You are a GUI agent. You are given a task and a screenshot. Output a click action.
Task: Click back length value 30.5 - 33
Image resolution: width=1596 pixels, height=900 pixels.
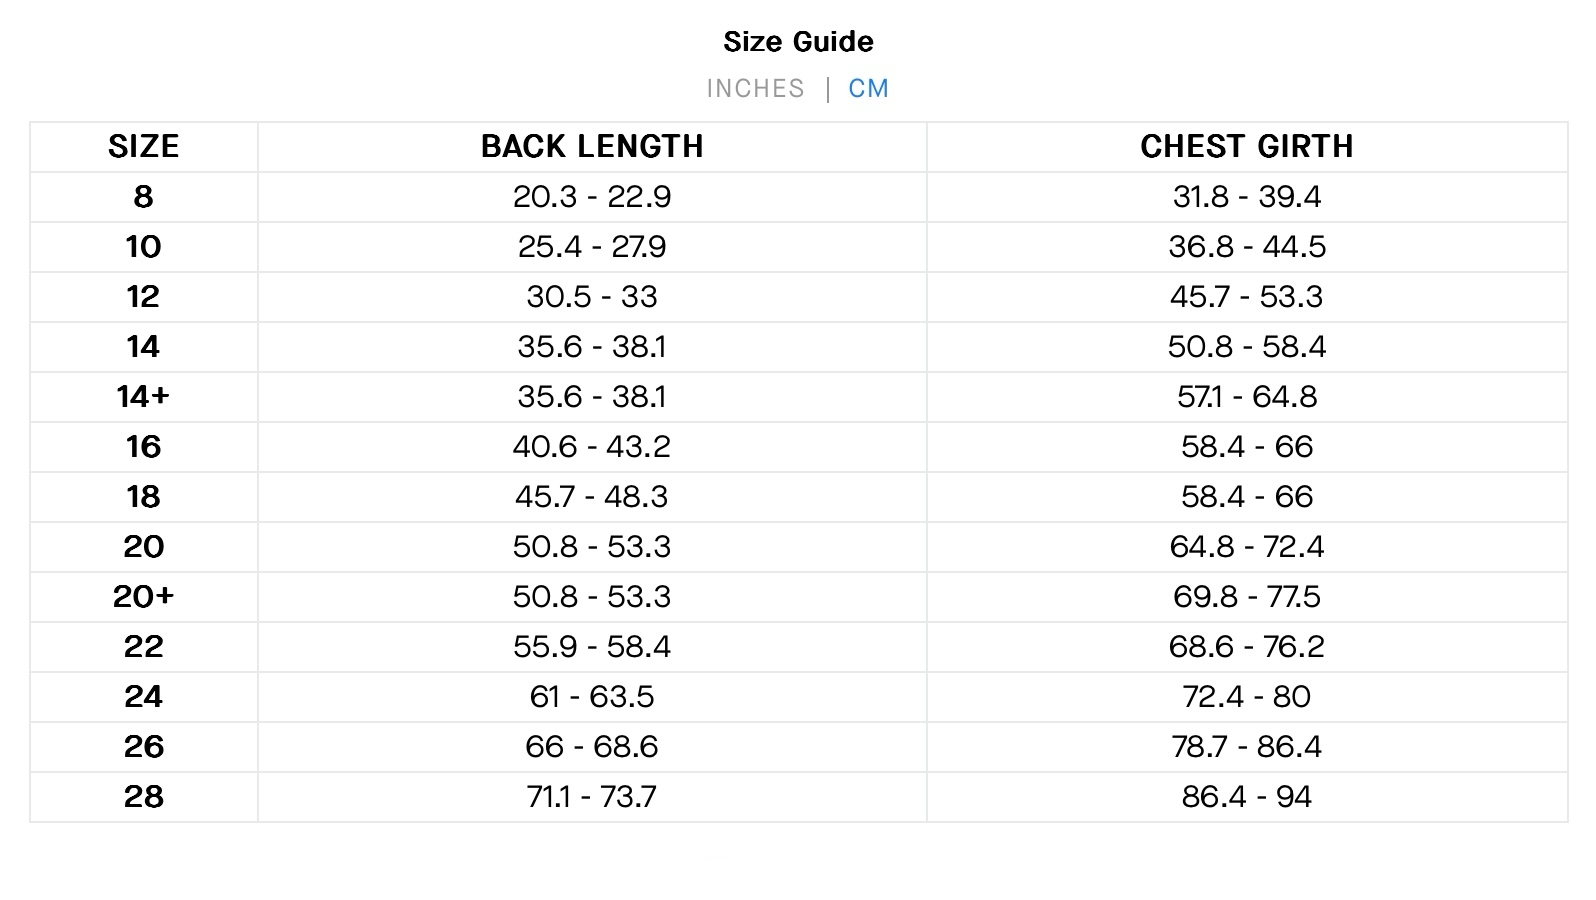click(x=592, y=297)
